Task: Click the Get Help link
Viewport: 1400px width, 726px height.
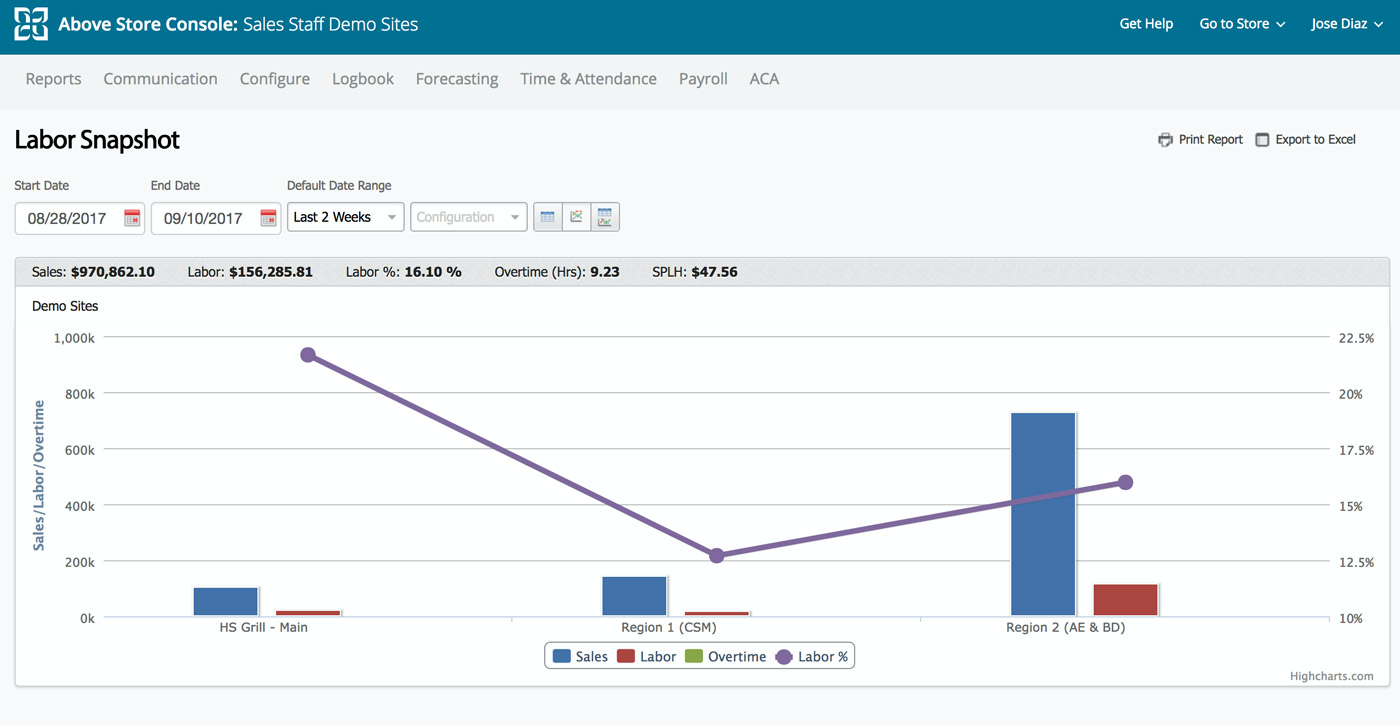Action: click(x=1146, y=24)
